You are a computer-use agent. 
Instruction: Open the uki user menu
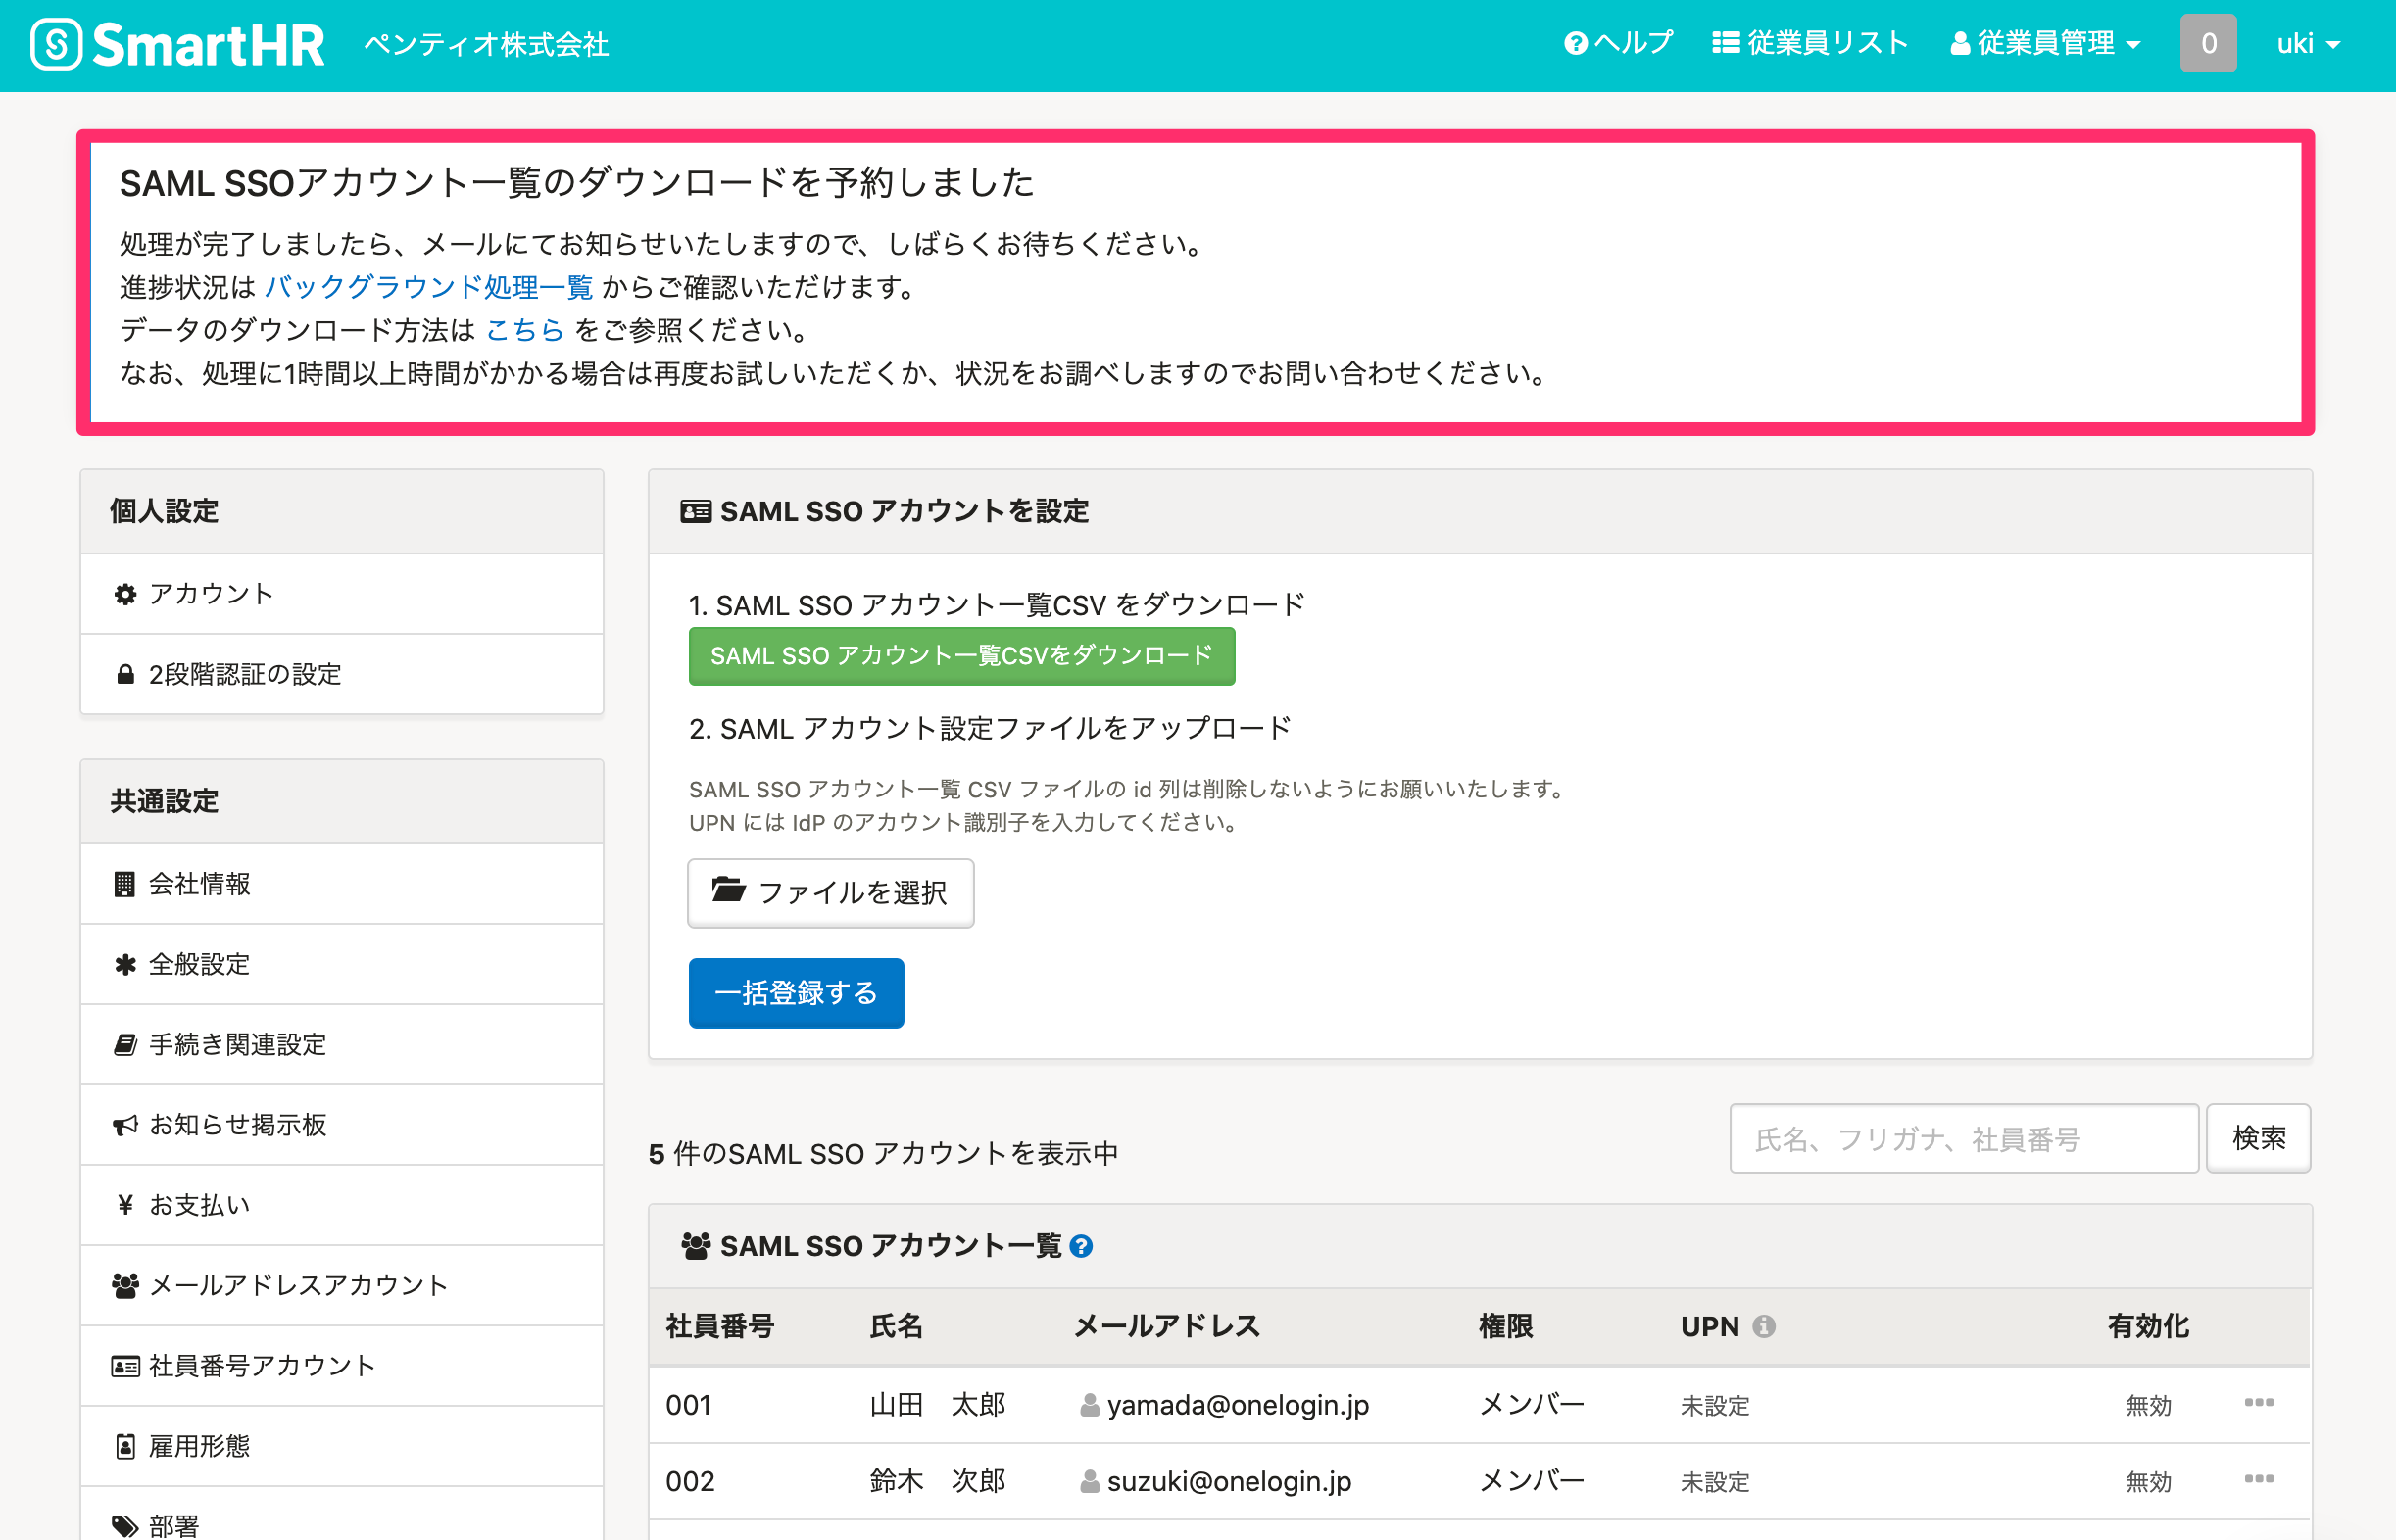[2308, 44]
